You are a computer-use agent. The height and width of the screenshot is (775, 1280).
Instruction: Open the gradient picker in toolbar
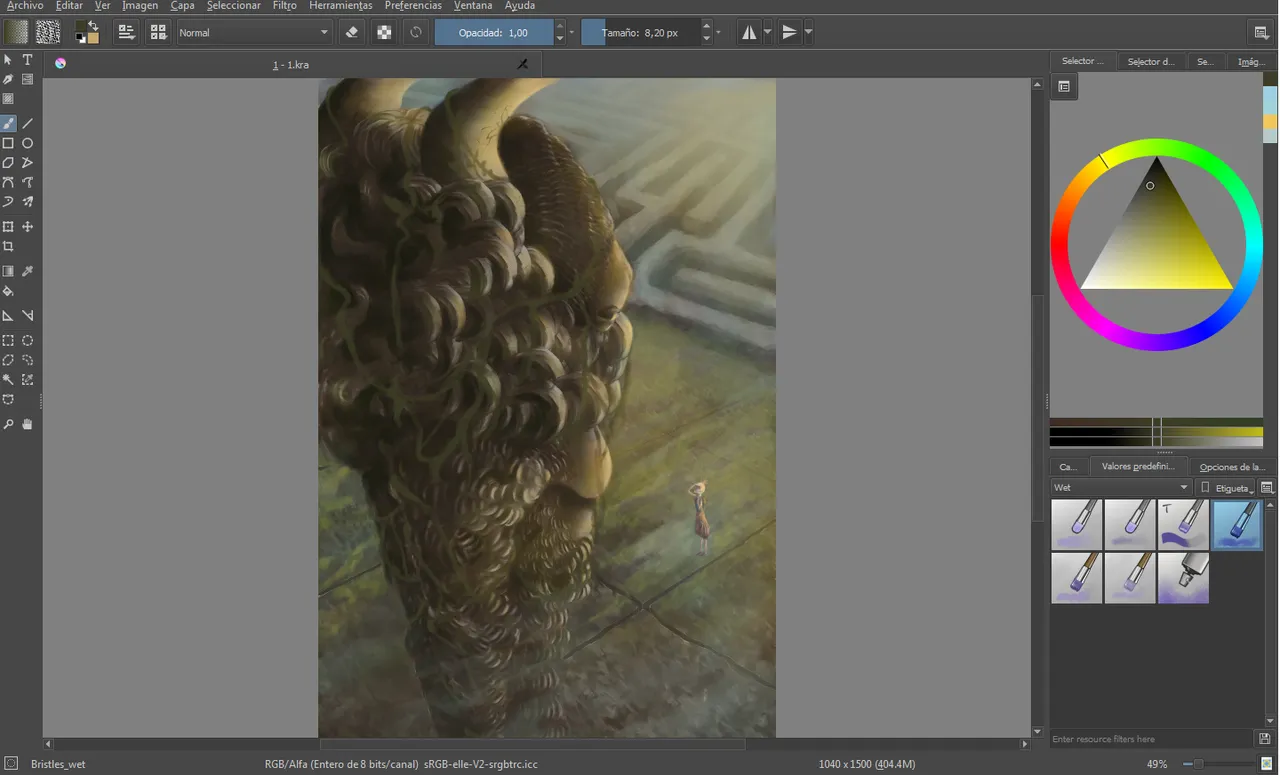coord(16,32)
